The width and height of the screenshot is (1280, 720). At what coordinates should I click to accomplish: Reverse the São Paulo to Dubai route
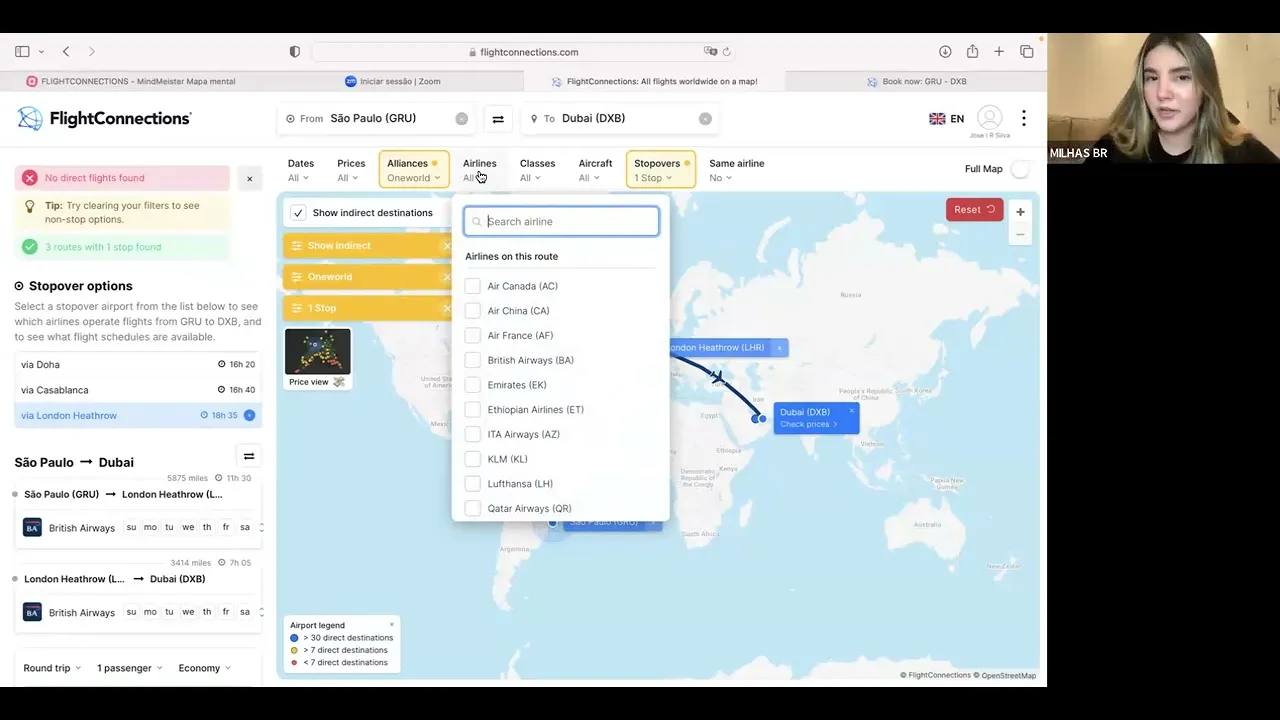click(249, 456)
